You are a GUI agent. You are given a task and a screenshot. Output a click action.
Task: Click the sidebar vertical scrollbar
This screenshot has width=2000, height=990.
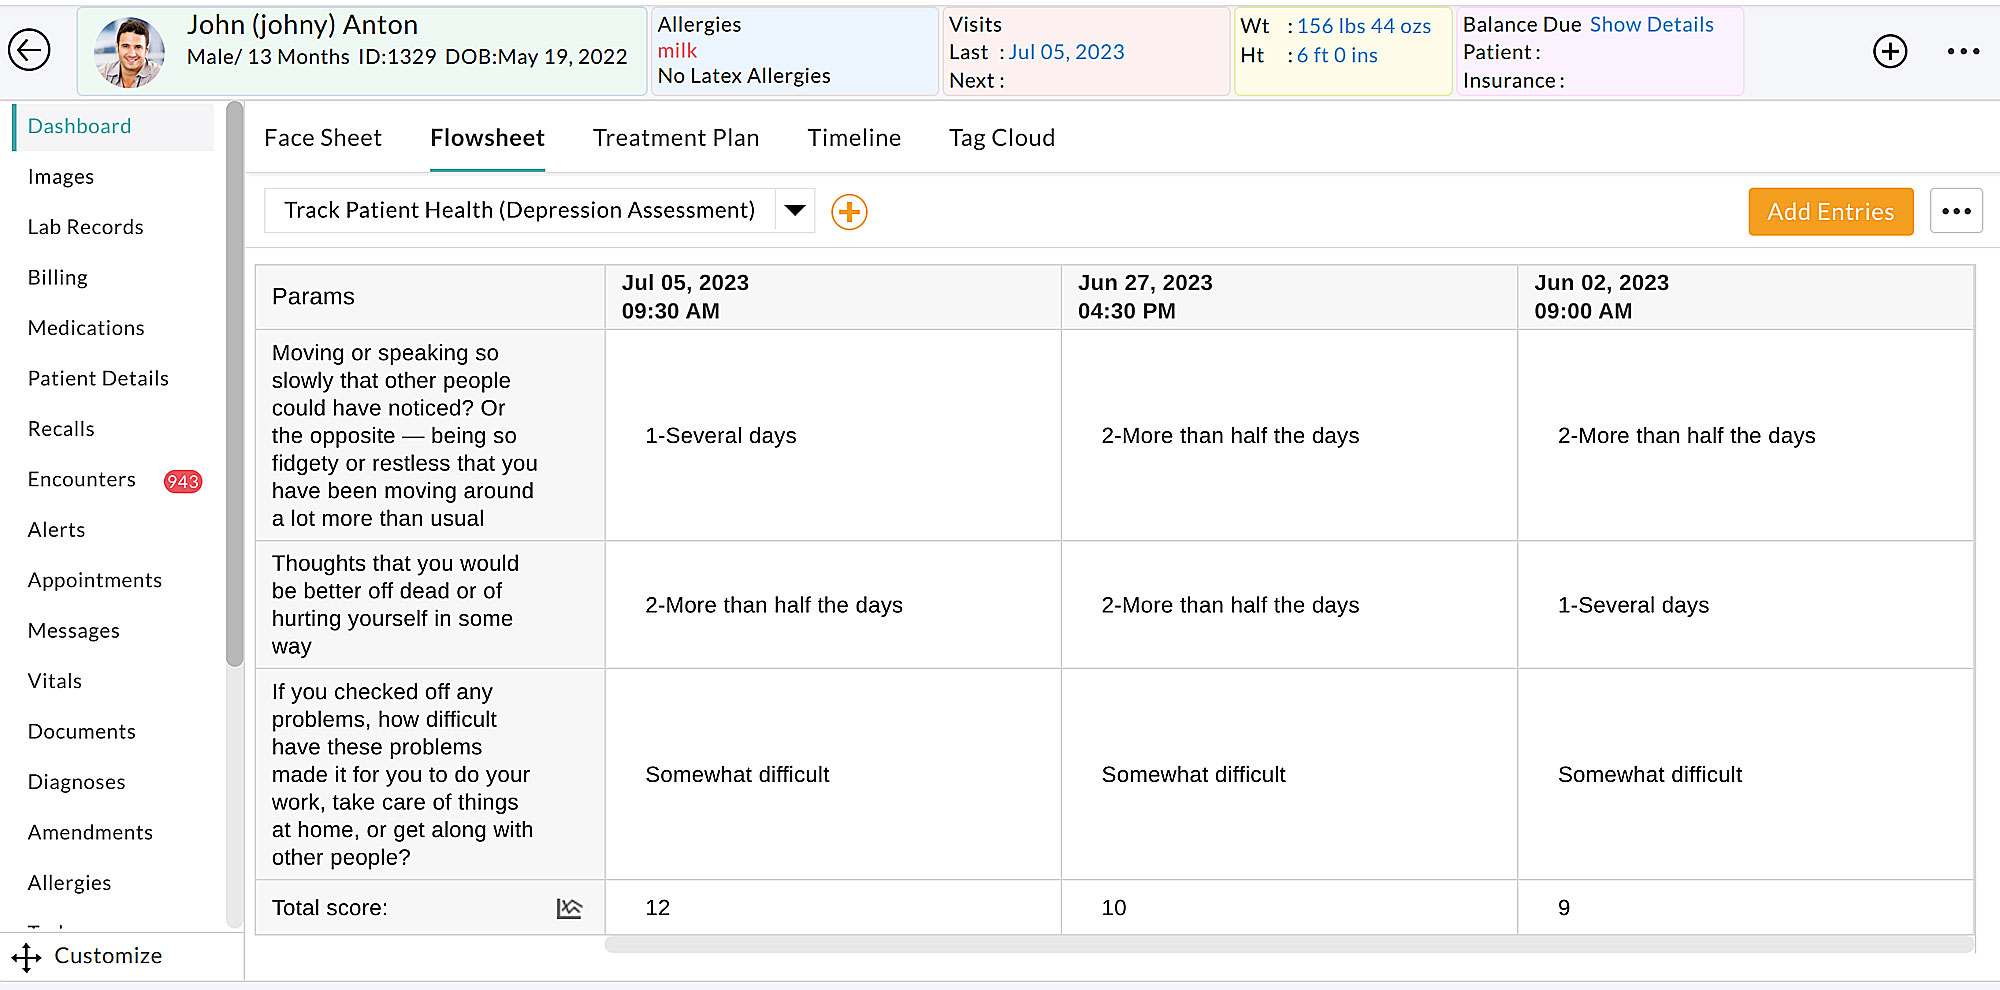[x=235, y=400]
